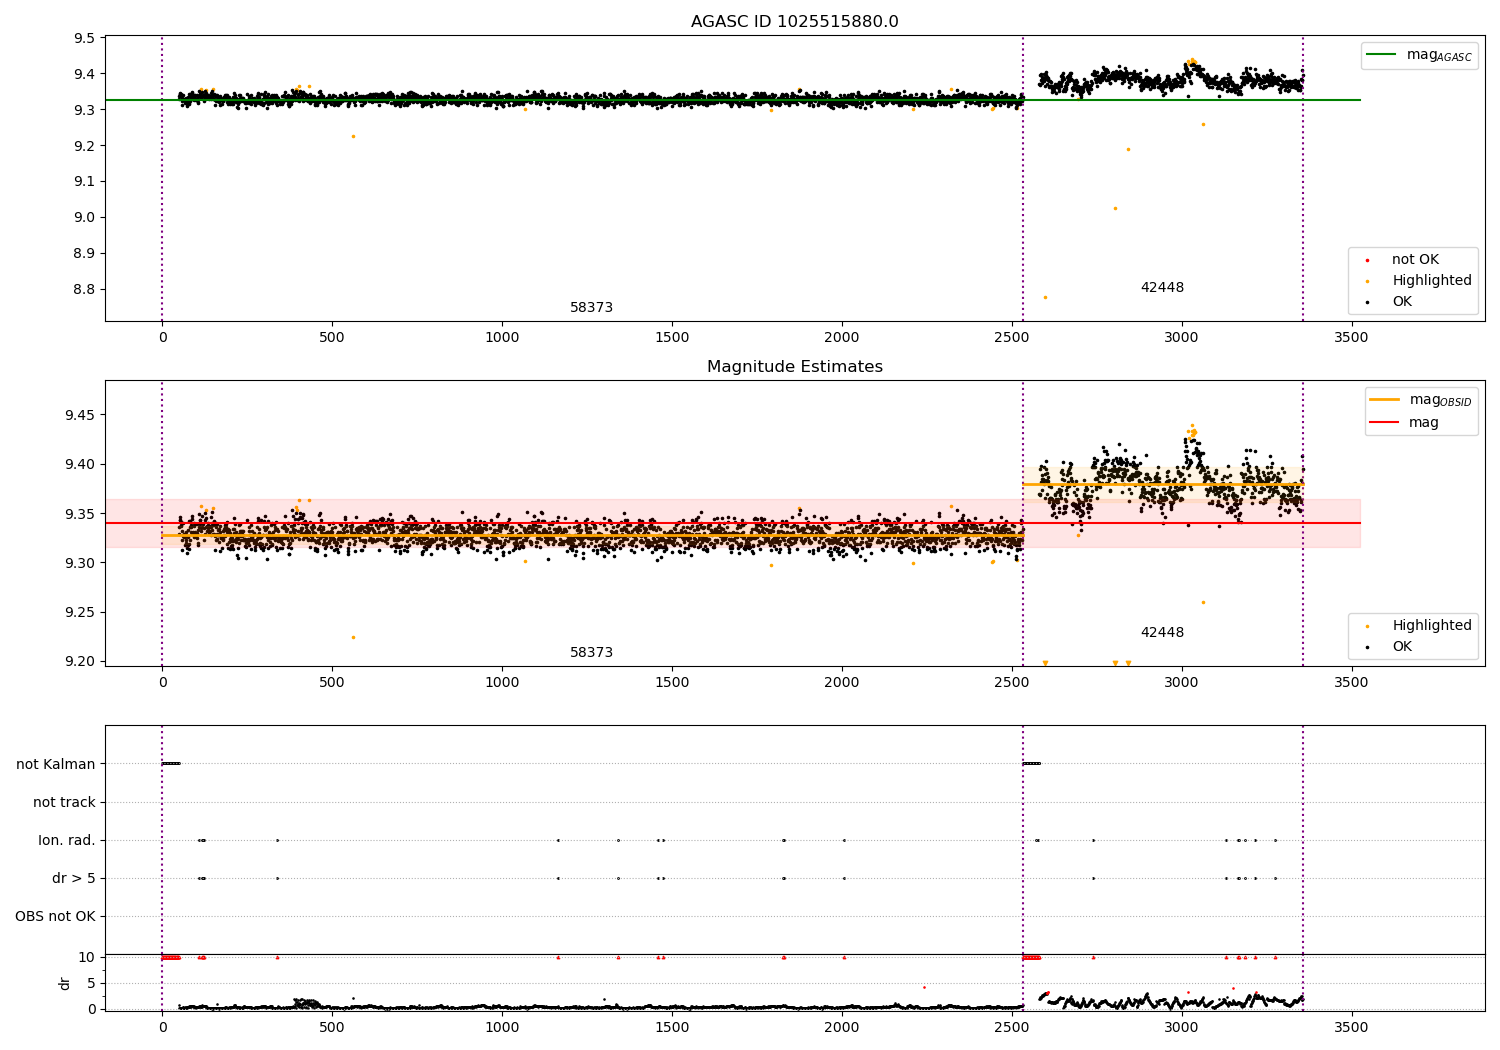Click the 'not Kalman' row label

[x=56, y=764]
